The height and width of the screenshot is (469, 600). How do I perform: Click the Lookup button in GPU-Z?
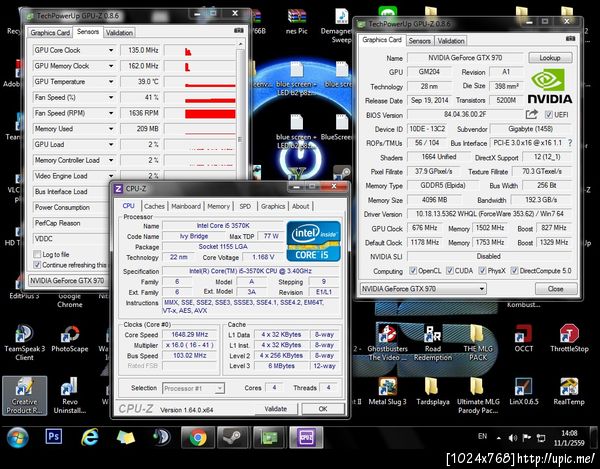pyautogui.click(x=550, y=58)
